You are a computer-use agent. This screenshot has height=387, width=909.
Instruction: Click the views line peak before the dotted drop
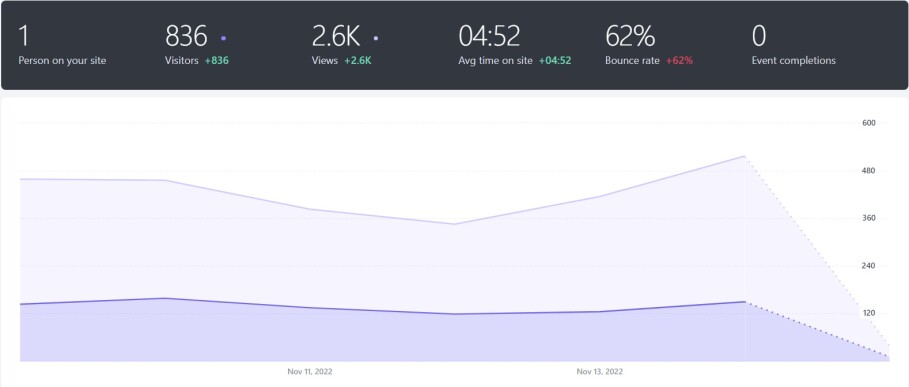[x=744, y=156]
